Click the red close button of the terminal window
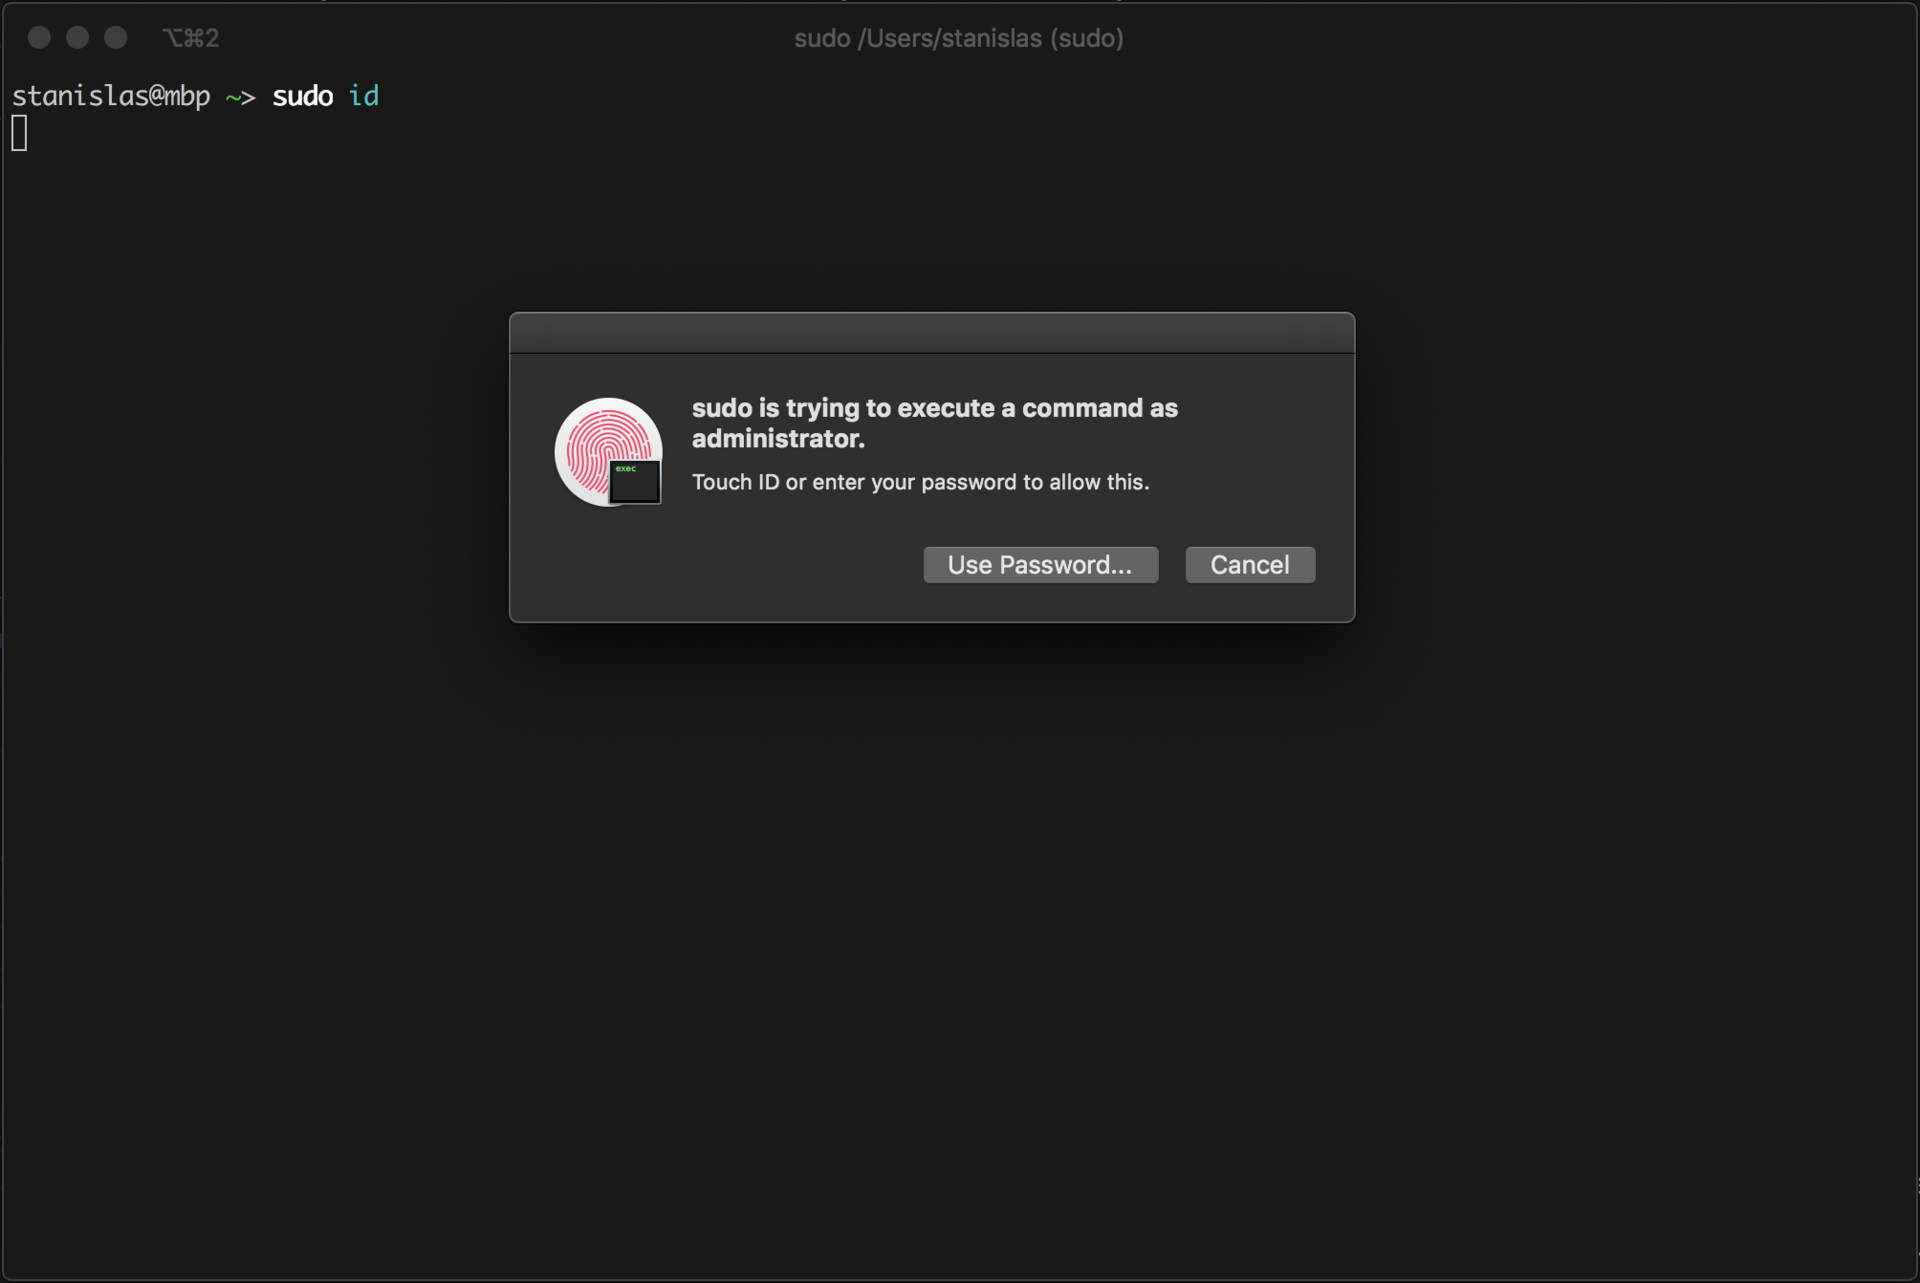Viewport: 1920px width, 1283px height. [x=40, y=37]
